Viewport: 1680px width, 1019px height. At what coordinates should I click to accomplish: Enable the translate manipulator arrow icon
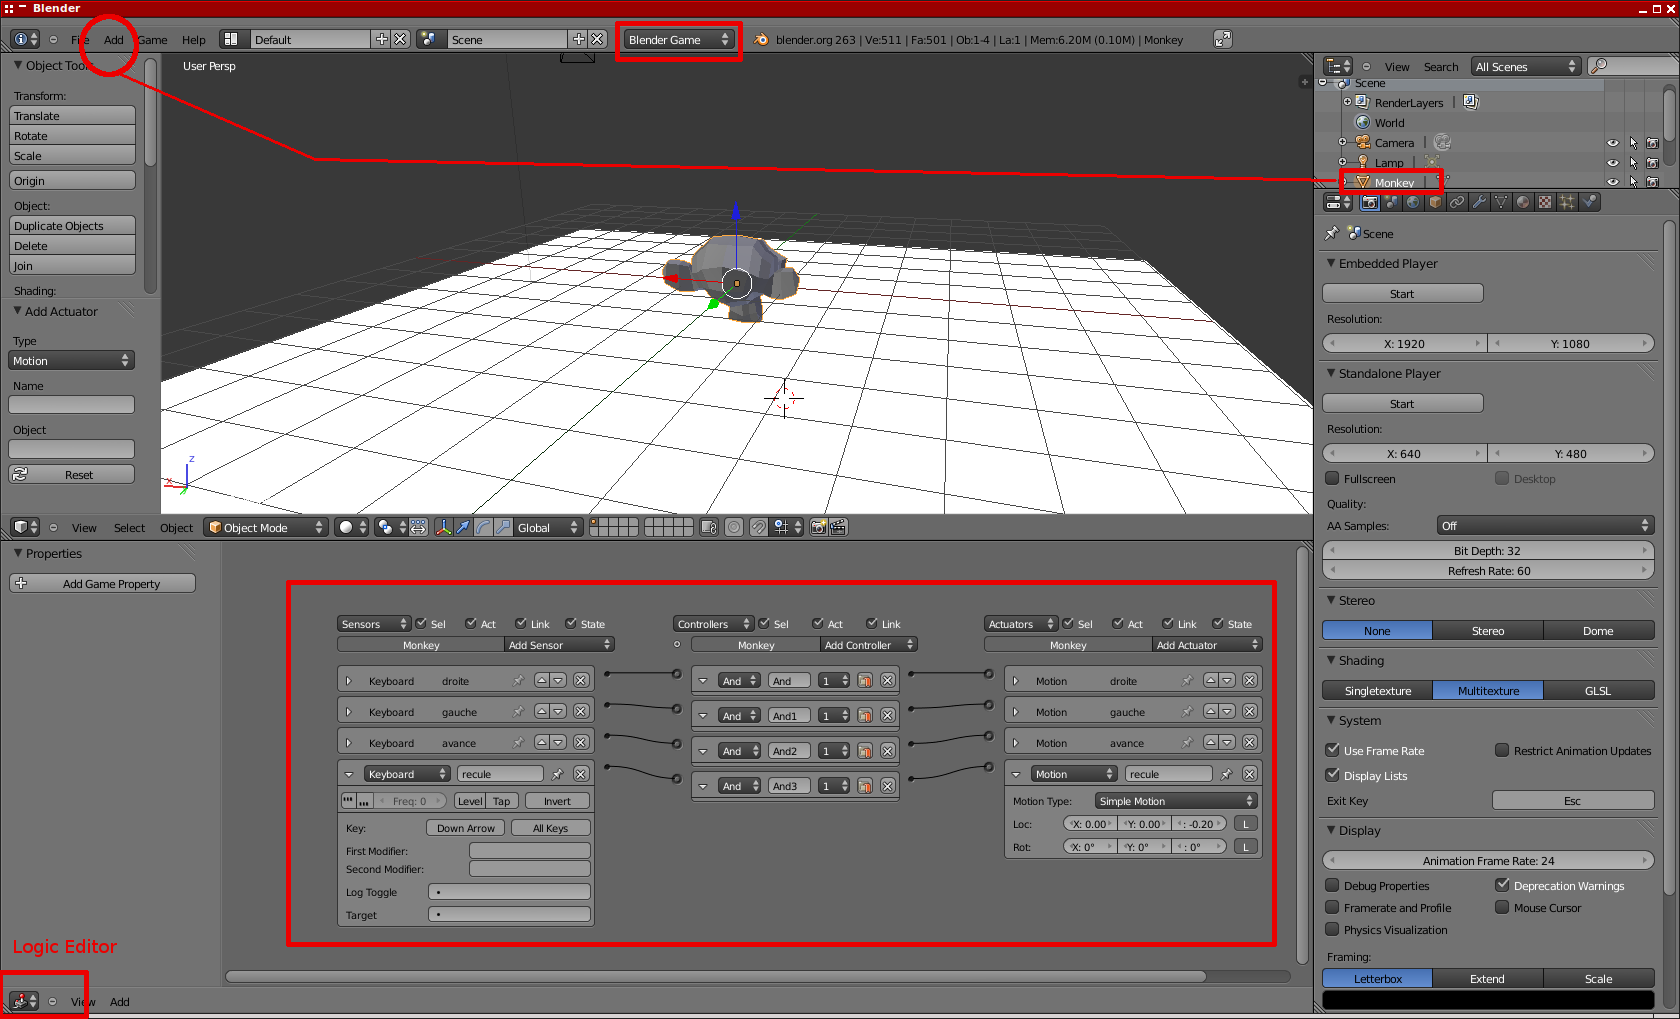[463, 527]
